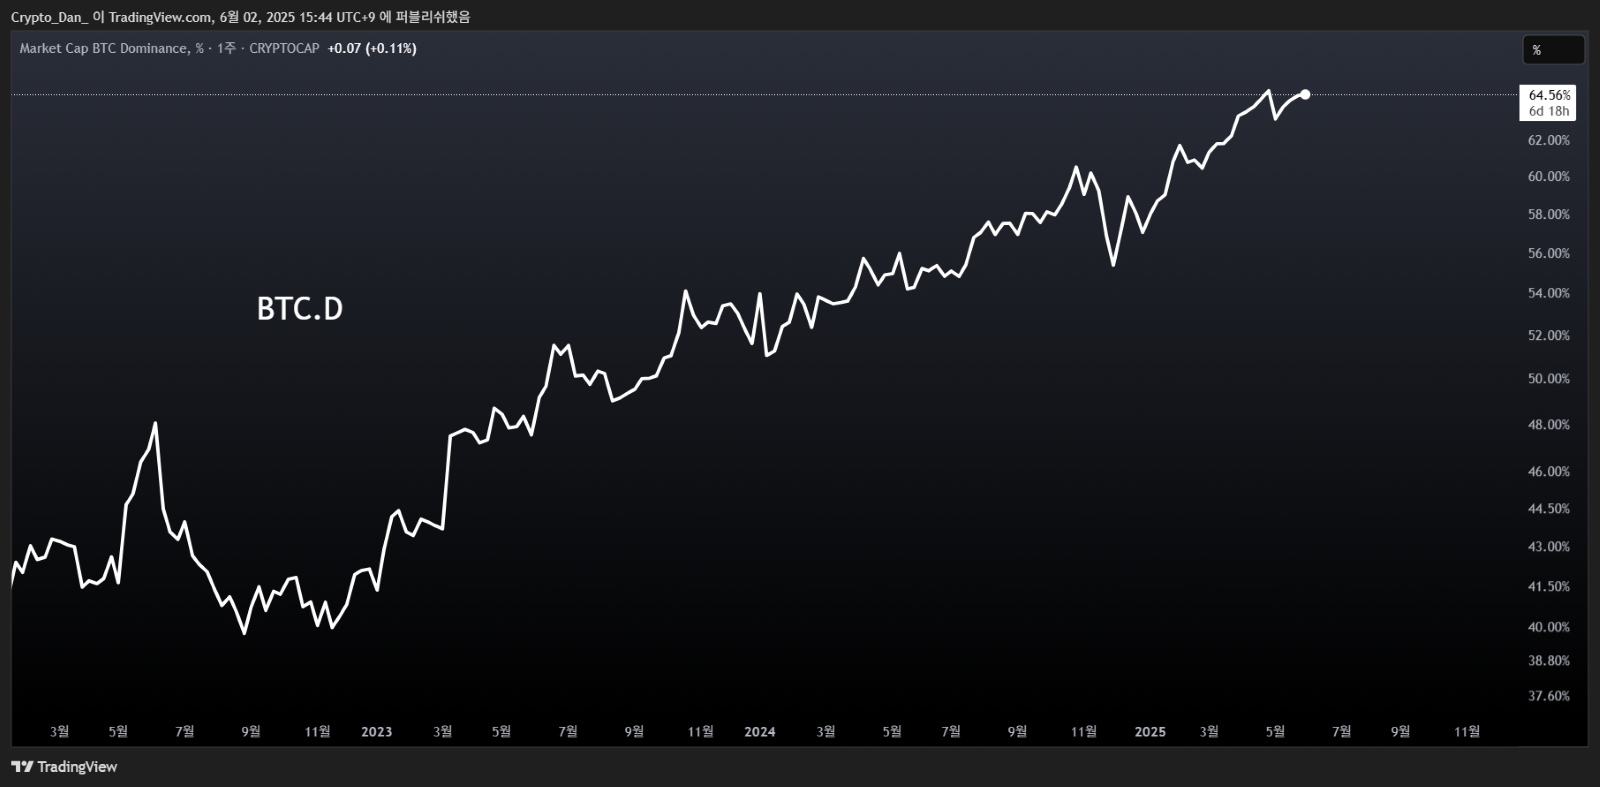1600x787 pixels.
Task: Click the CRYPTOCAP source label
Action: (284, 48)
